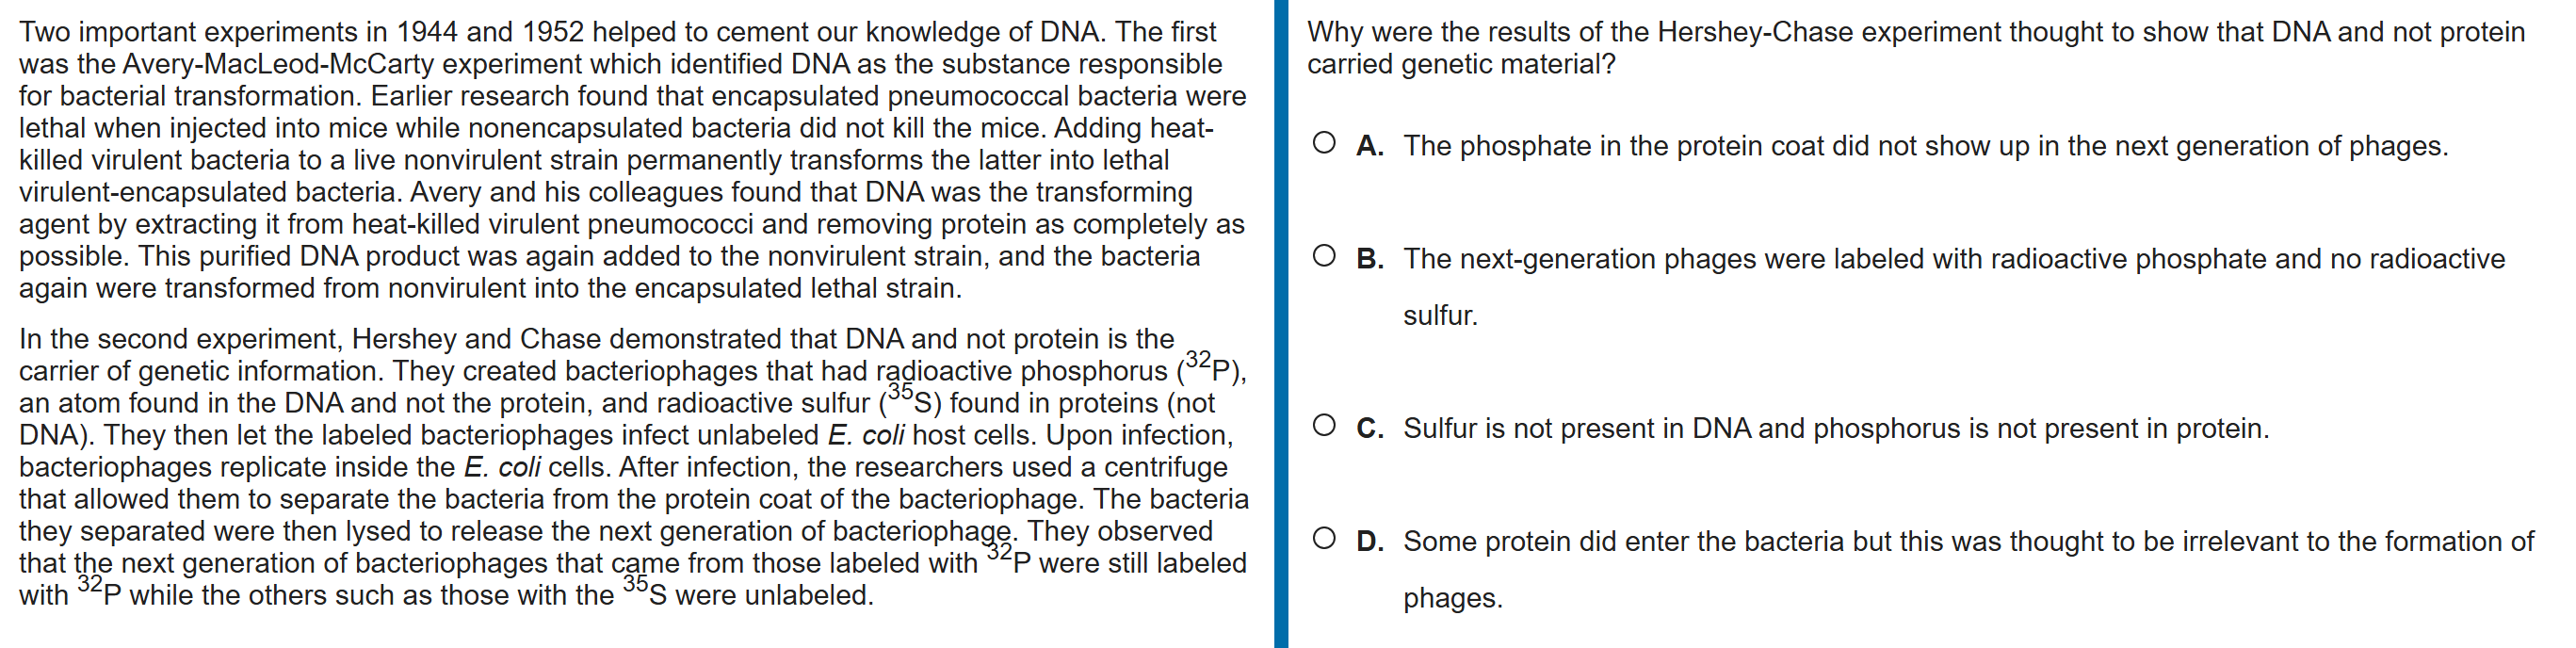Click the blue vertical divider bar
This screenshot has width=2576, height=648.
pyautogui.click(x=1281, y=324)
